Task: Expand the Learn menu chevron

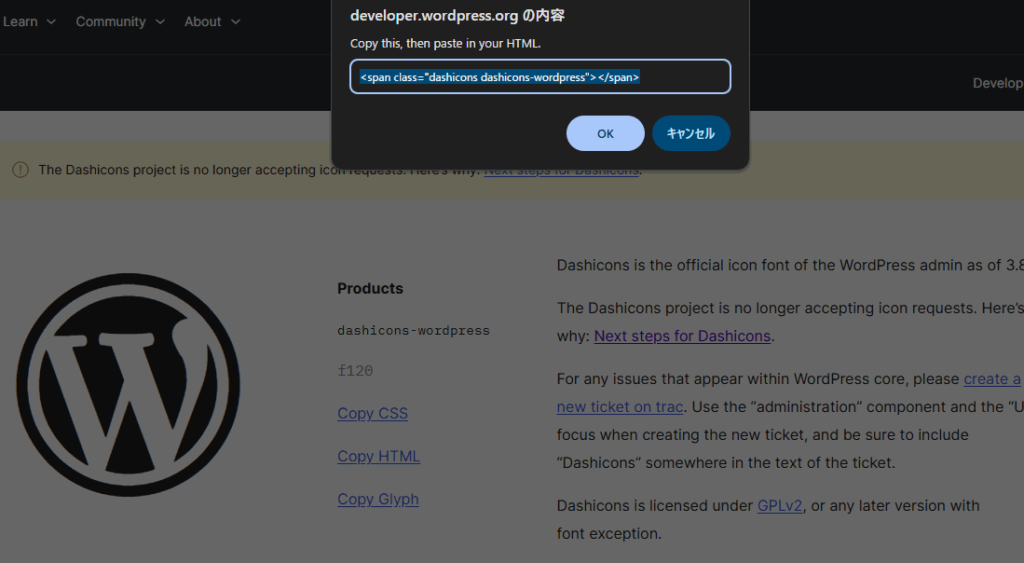Action: click(x=51, y=22)
